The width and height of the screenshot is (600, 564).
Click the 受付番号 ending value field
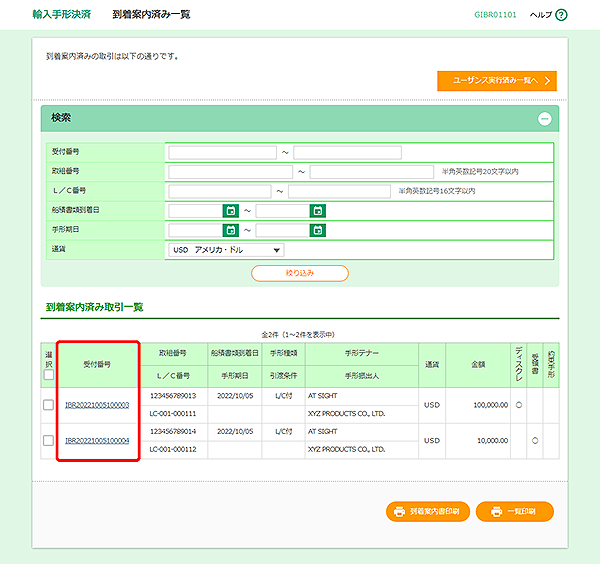(347, 153)
